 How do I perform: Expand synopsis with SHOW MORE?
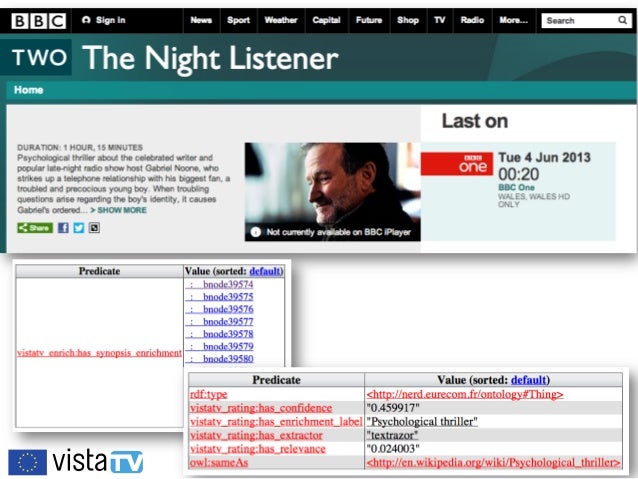(118, 210)
